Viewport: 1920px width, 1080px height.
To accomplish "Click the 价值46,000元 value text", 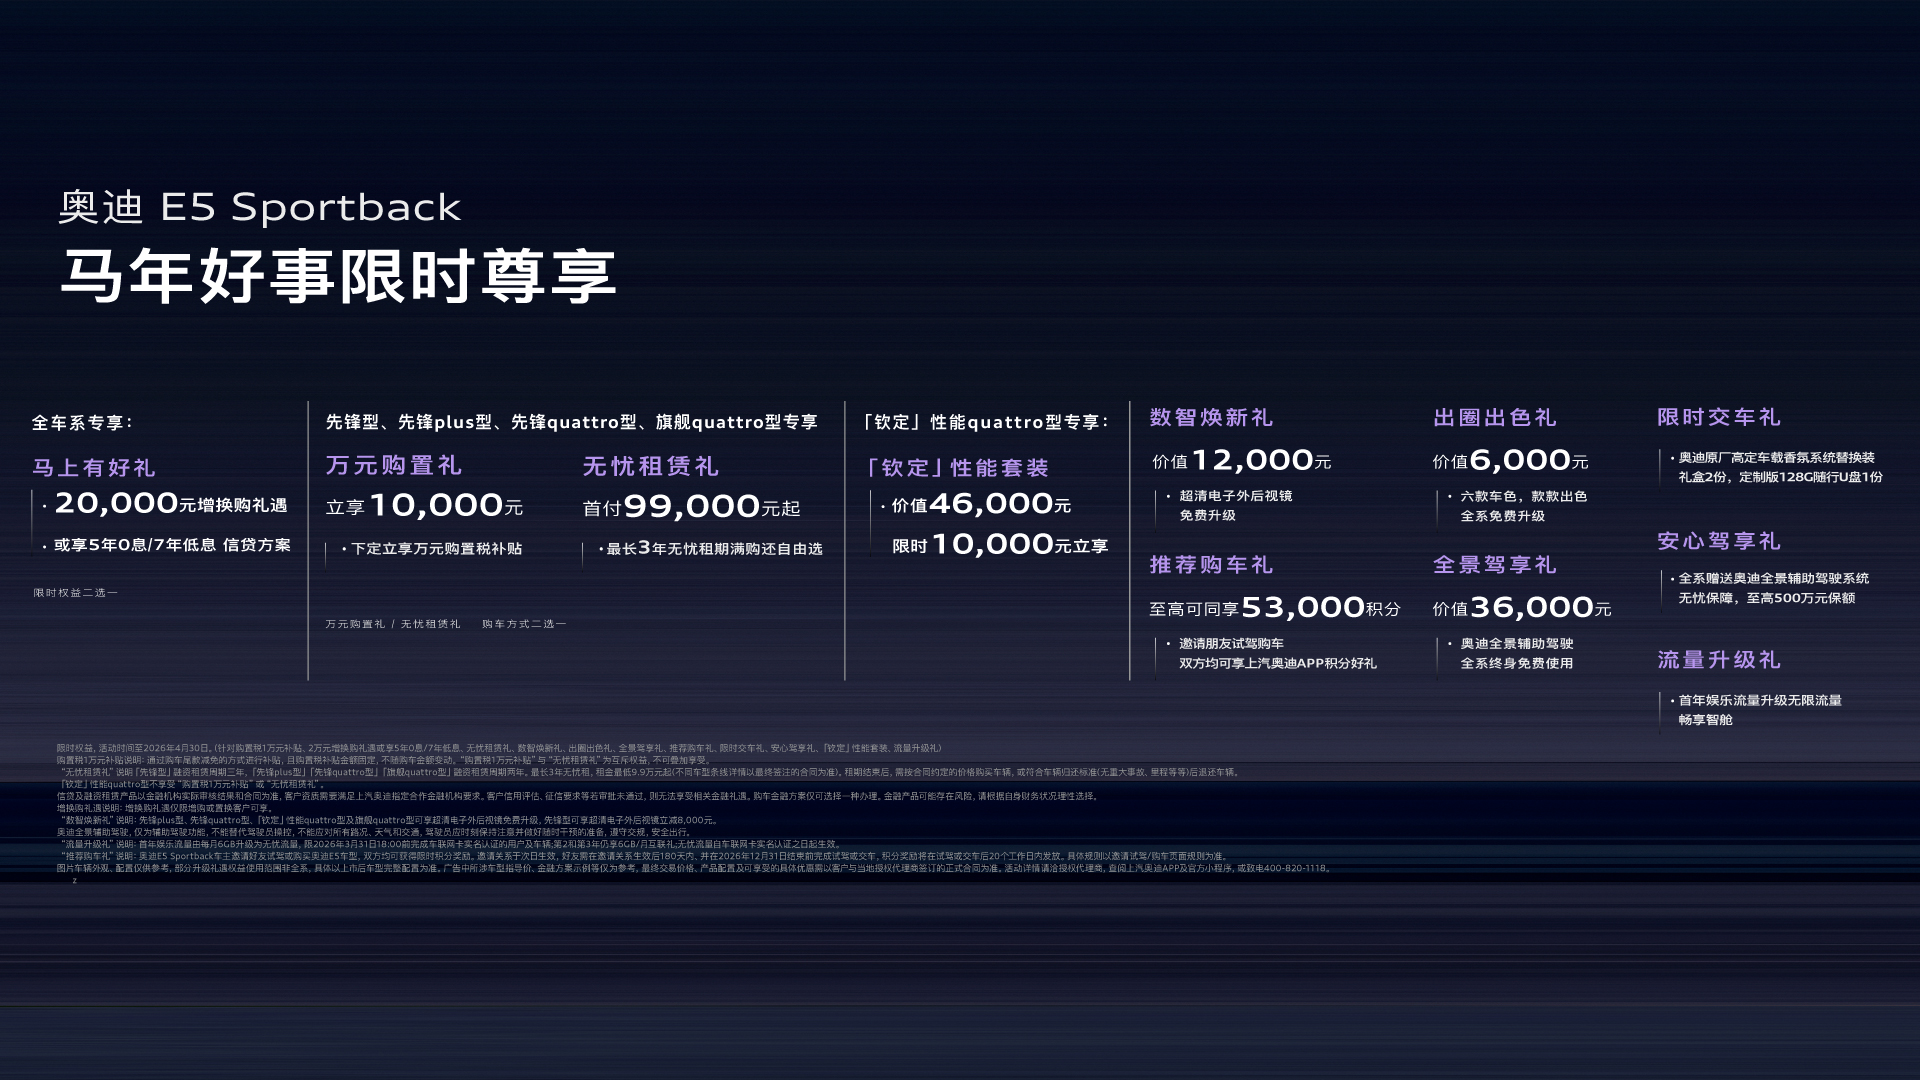I will click(980, 504).
